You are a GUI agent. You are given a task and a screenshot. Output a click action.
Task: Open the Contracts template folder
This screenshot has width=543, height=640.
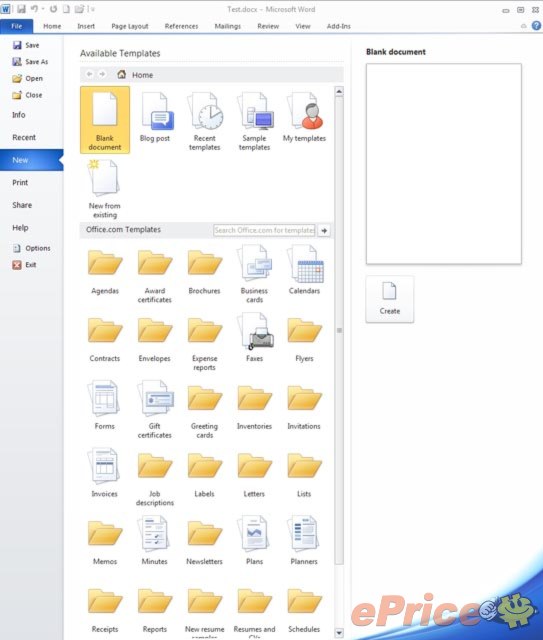click(x=105, y=338)
